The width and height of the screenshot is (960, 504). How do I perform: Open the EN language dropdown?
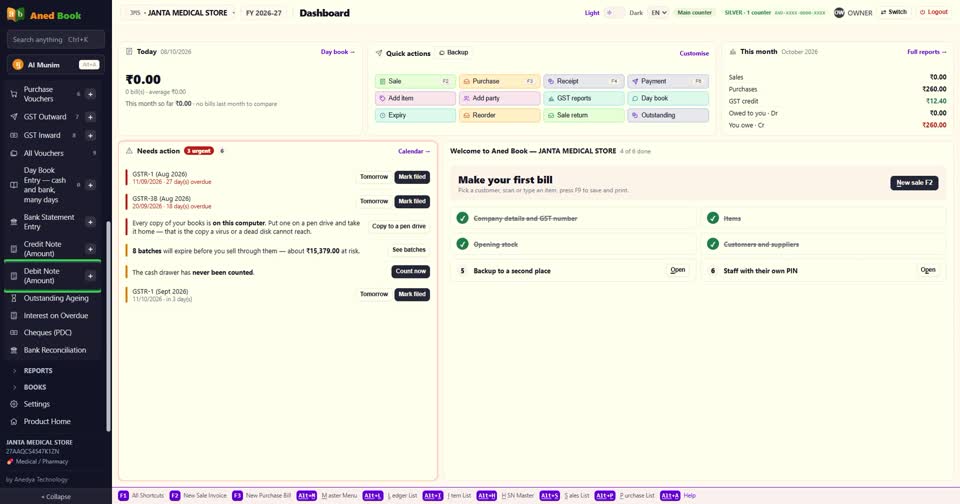coord(658,12)
